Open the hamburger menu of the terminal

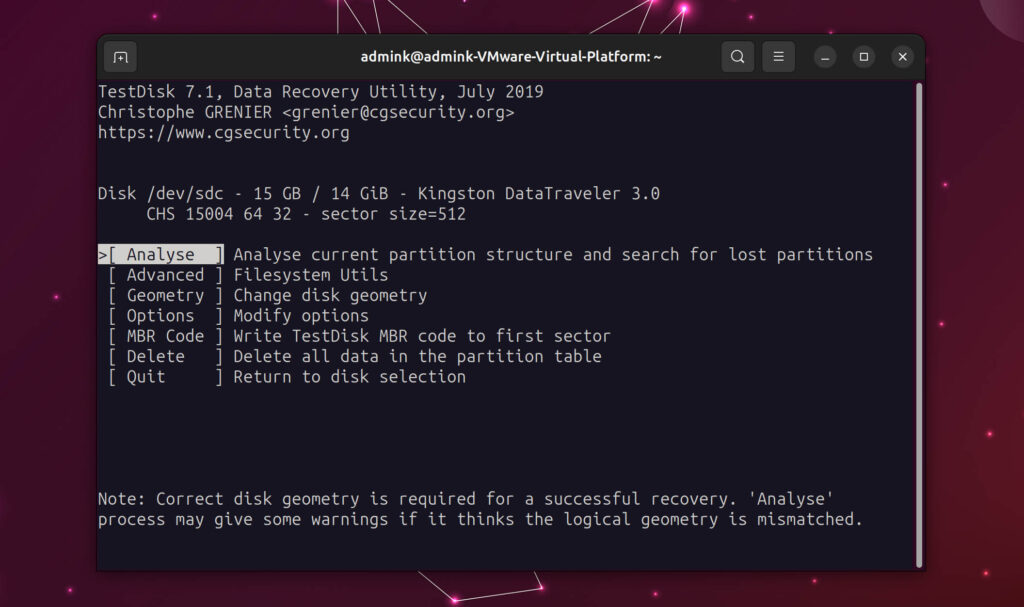click(778, 57)
